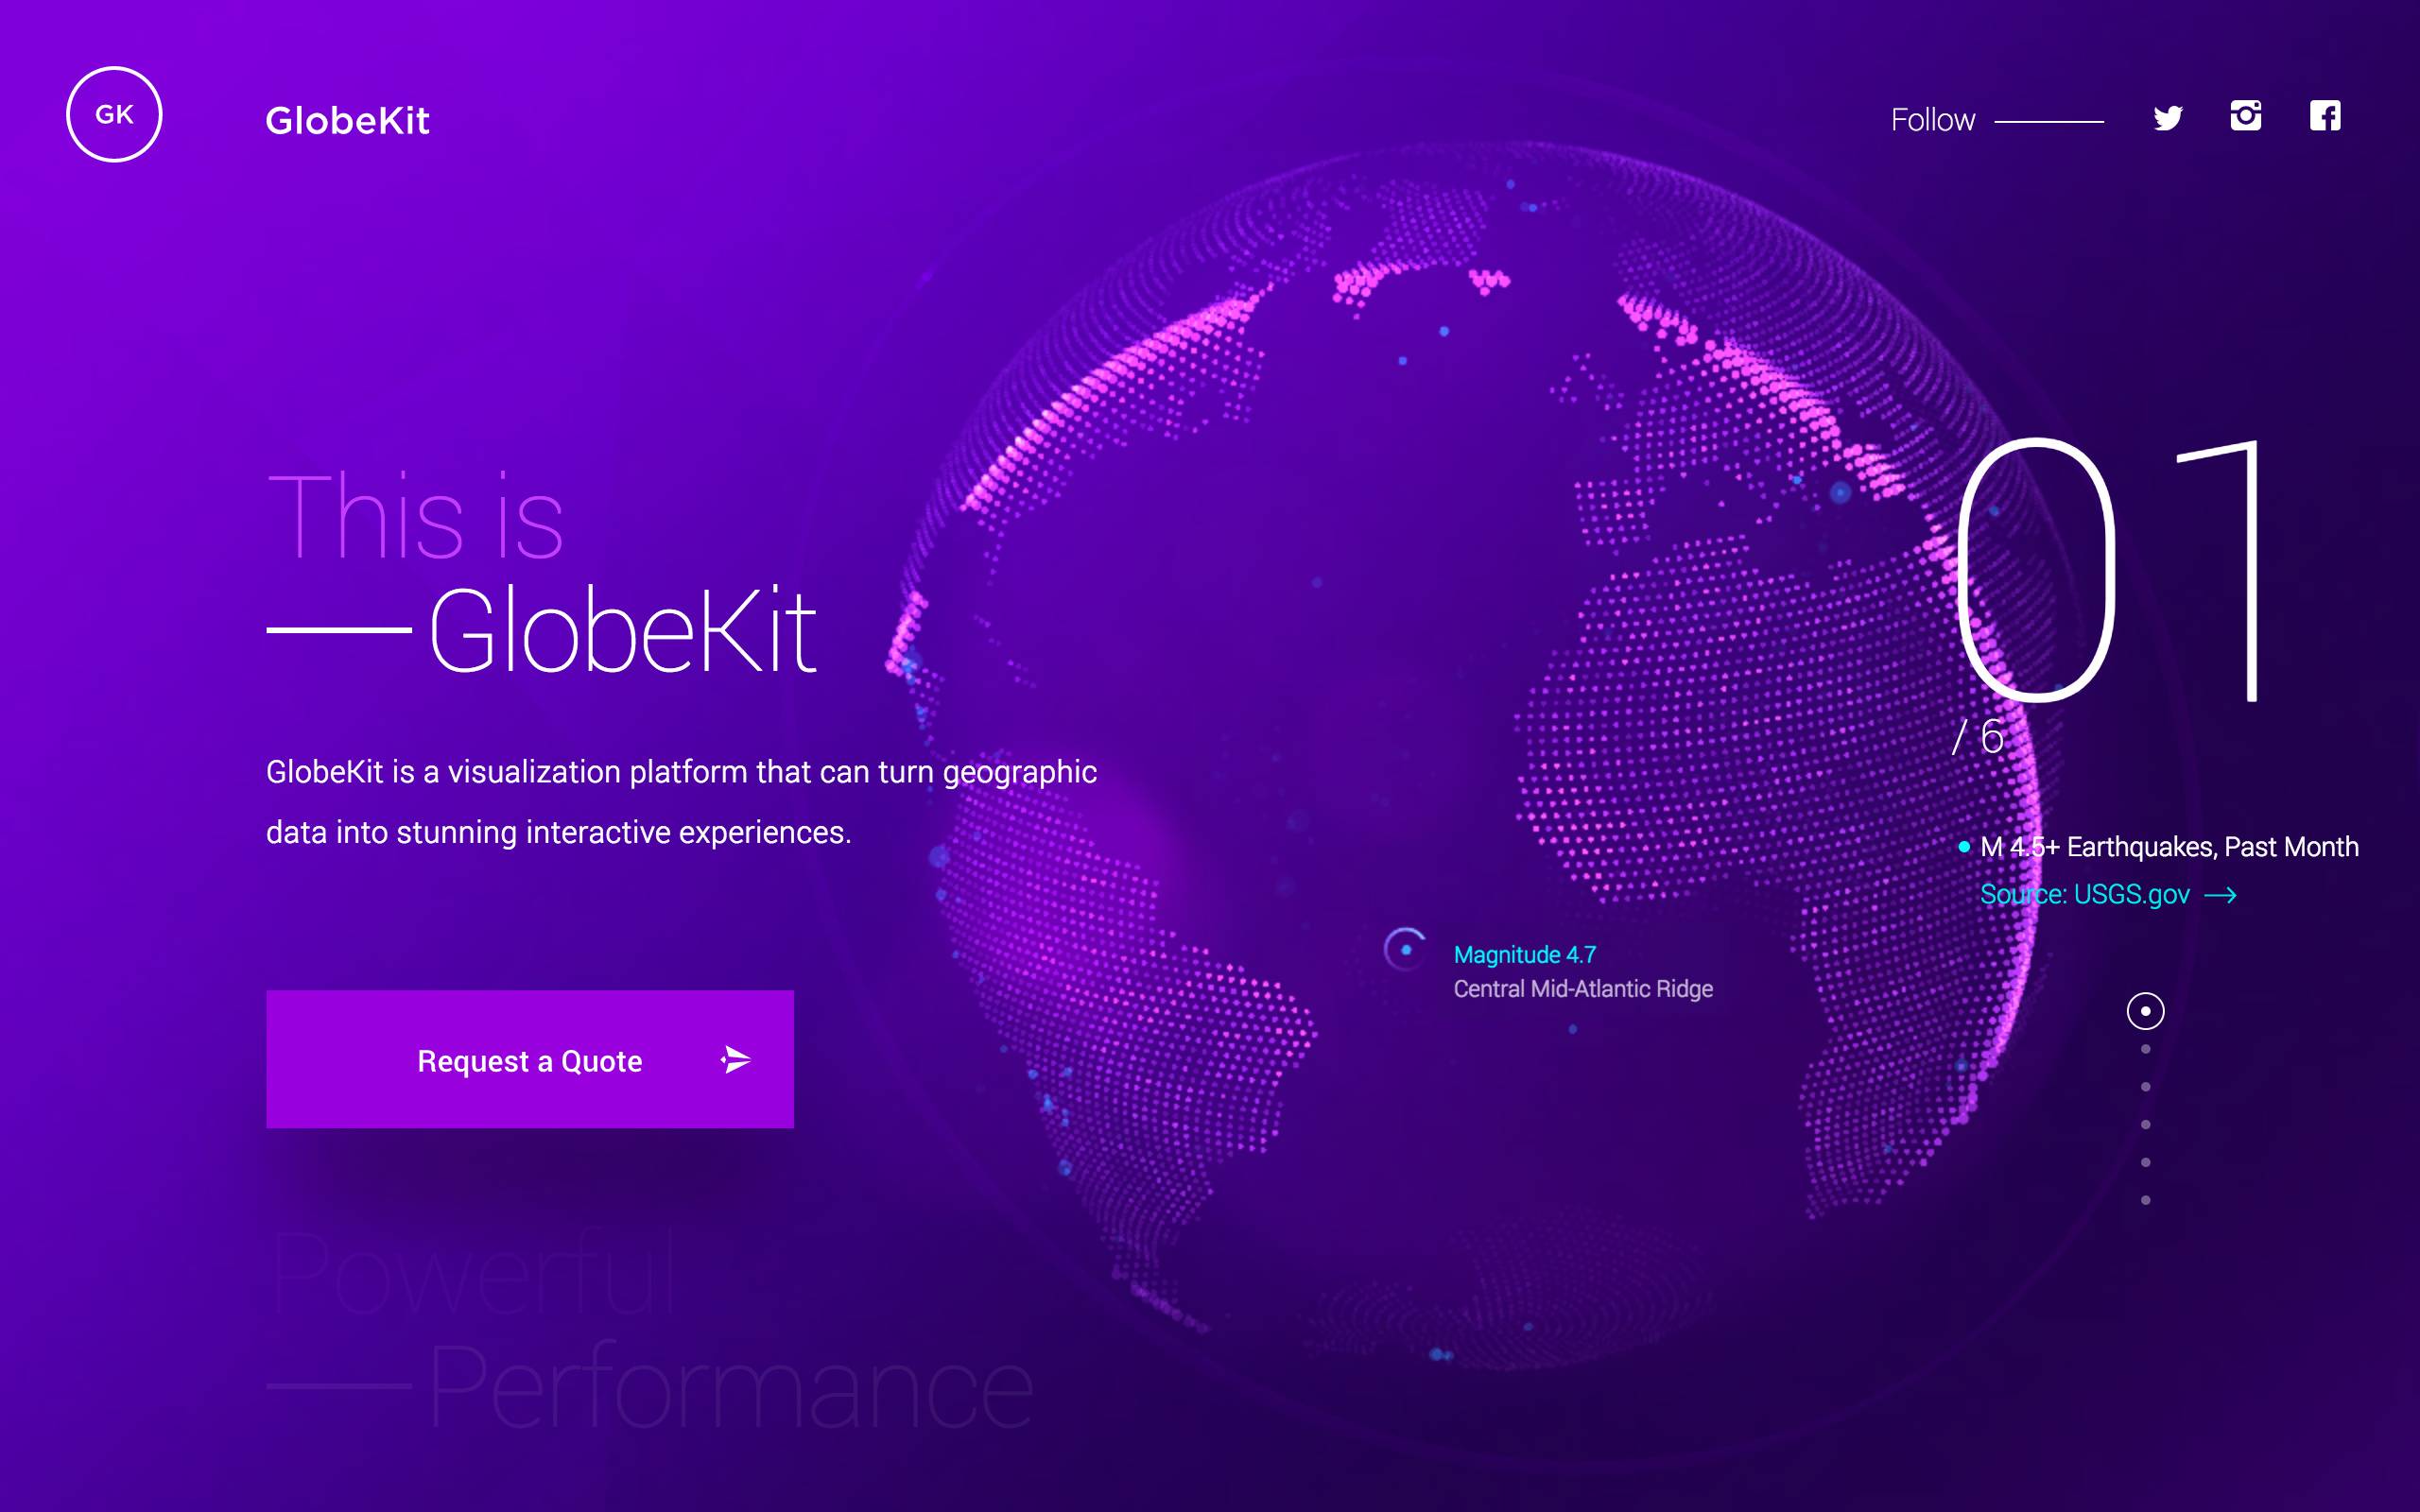2420x1512 pixels.
Task: Click the This is GlobeKit headline
Action: (541, 573)
